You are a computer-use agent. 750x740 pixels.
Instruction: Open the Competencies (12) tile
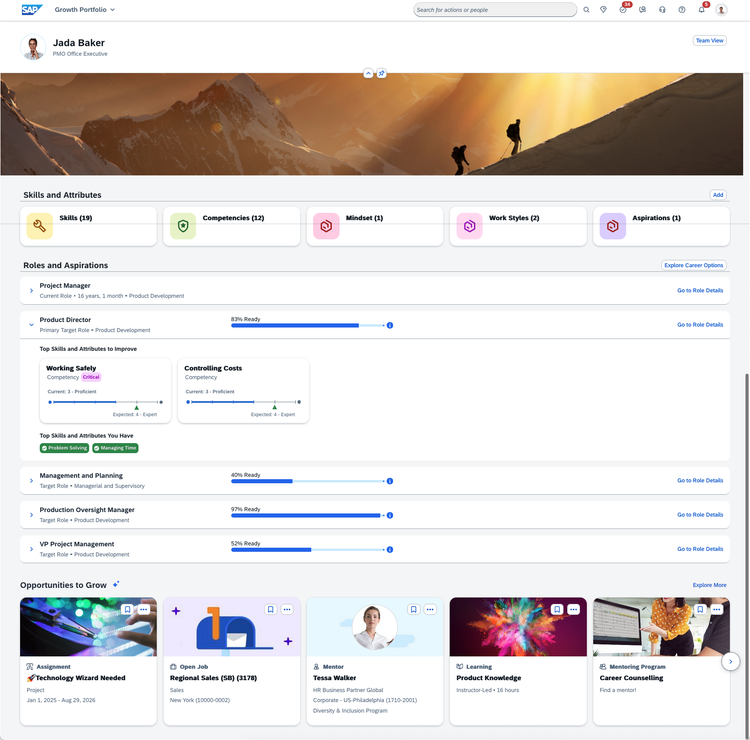(x=232, y=226)
